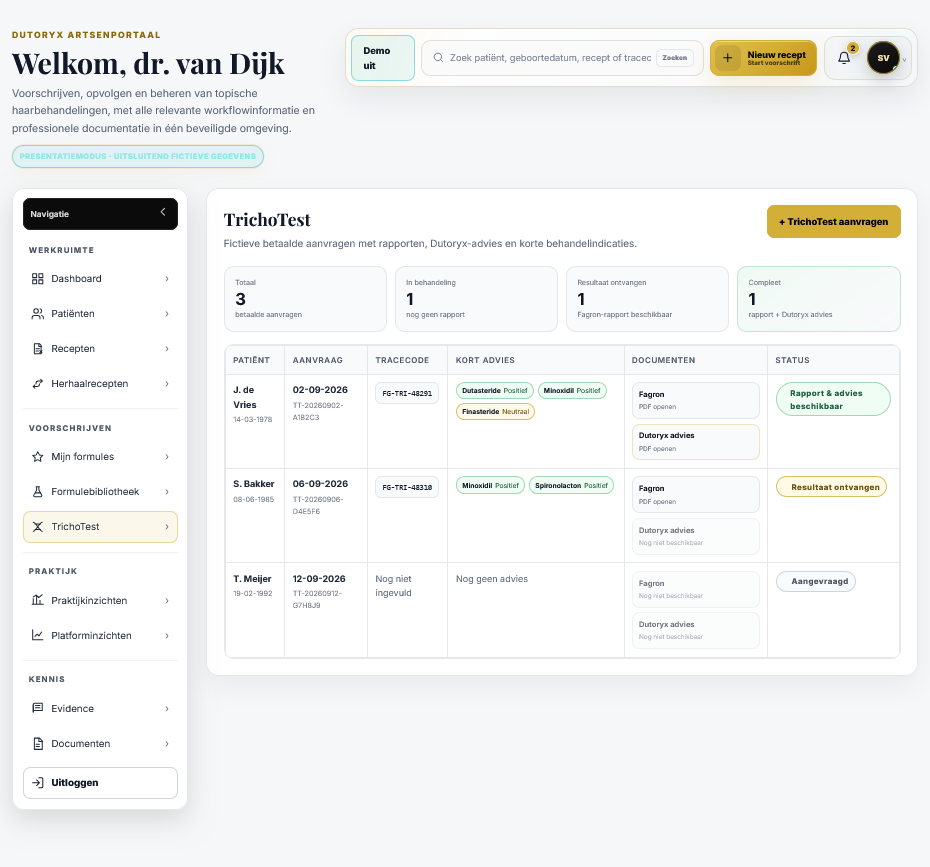This screenshot has height=867, width=930.
Task: Click the Aangevraagd status badge
Action: 816,581
